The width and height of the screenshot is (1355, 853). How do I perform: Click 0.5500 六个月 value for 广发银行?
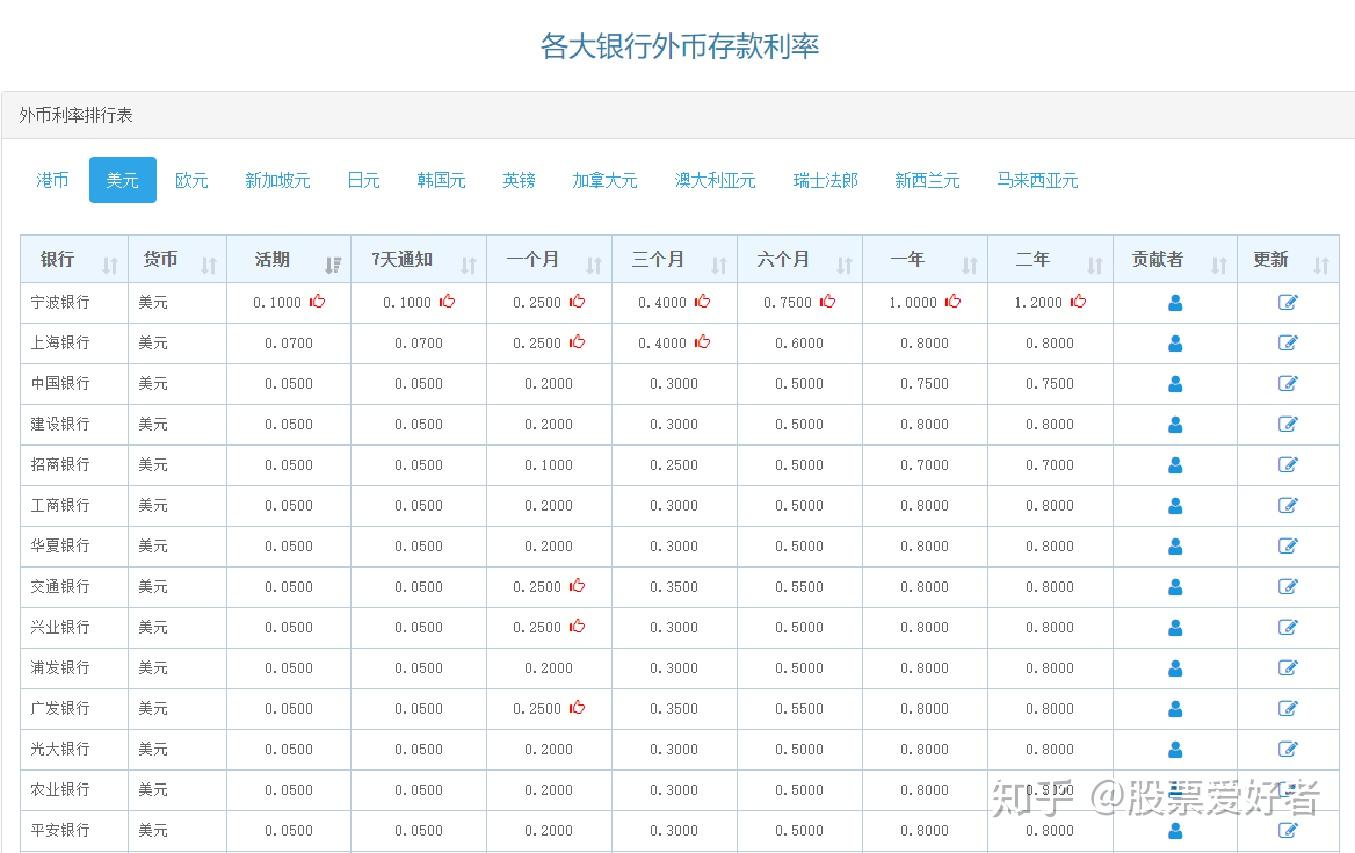click(x=800, y=709)
